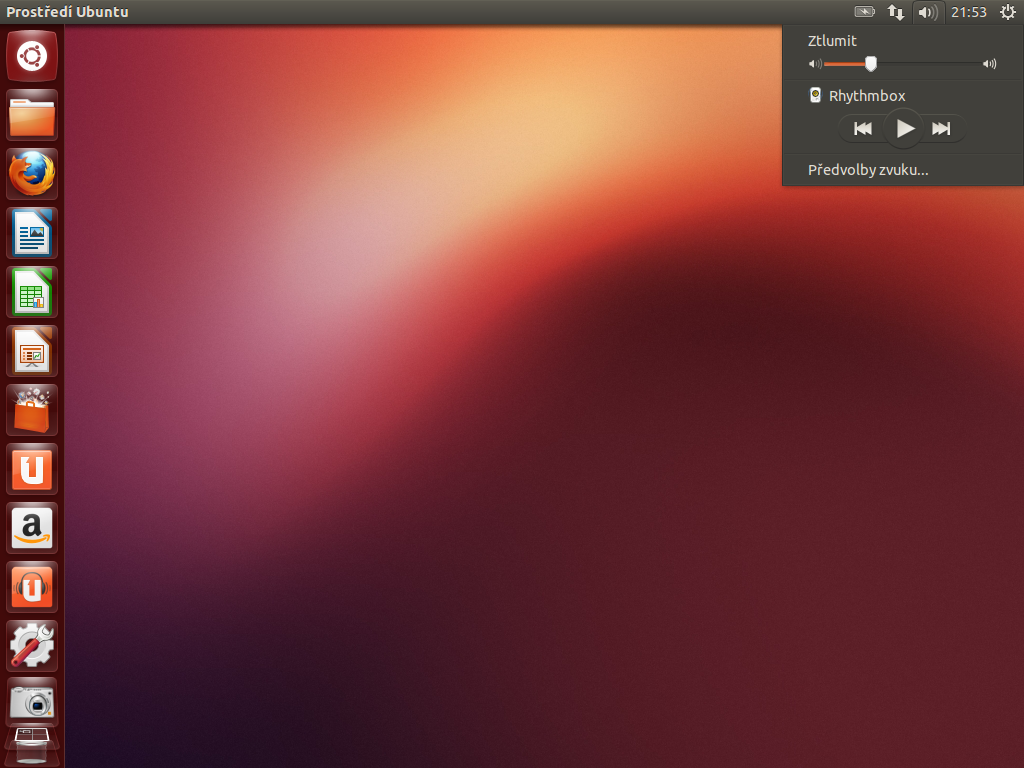Launch Firefox web browser
Screen dimensions: 1024x768
pos(32,174)
